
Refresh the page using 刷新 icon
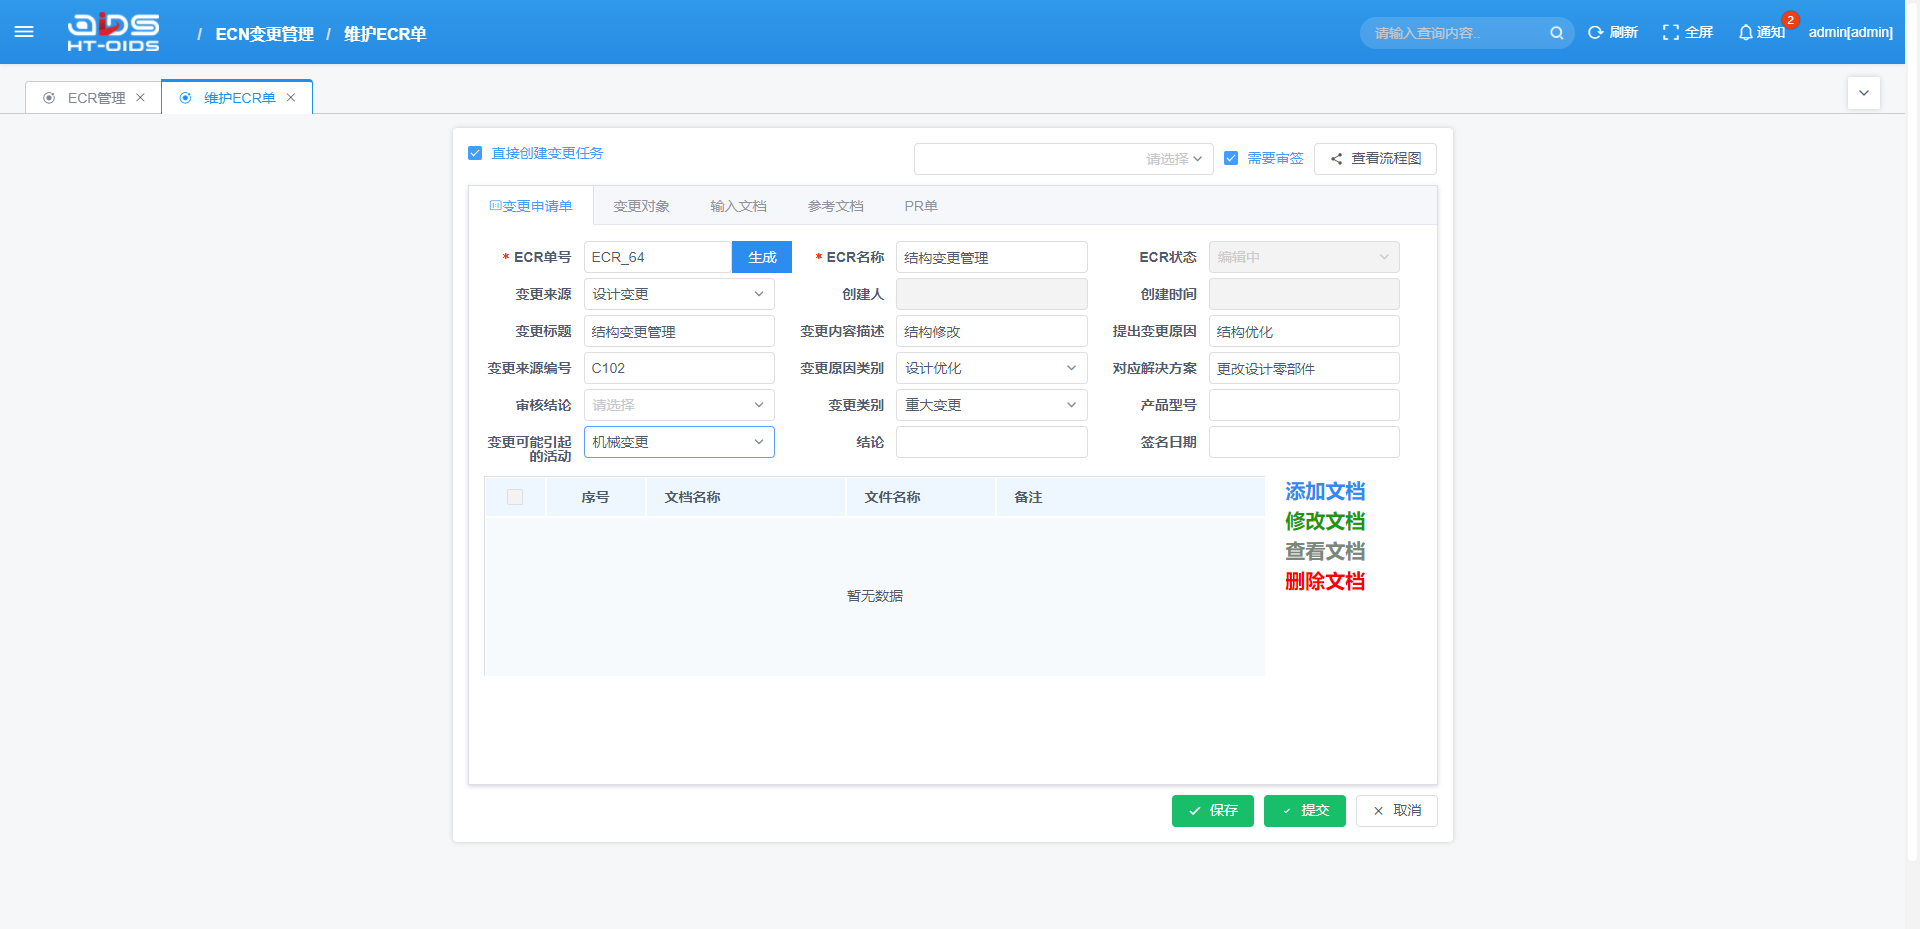[1612, 32]
